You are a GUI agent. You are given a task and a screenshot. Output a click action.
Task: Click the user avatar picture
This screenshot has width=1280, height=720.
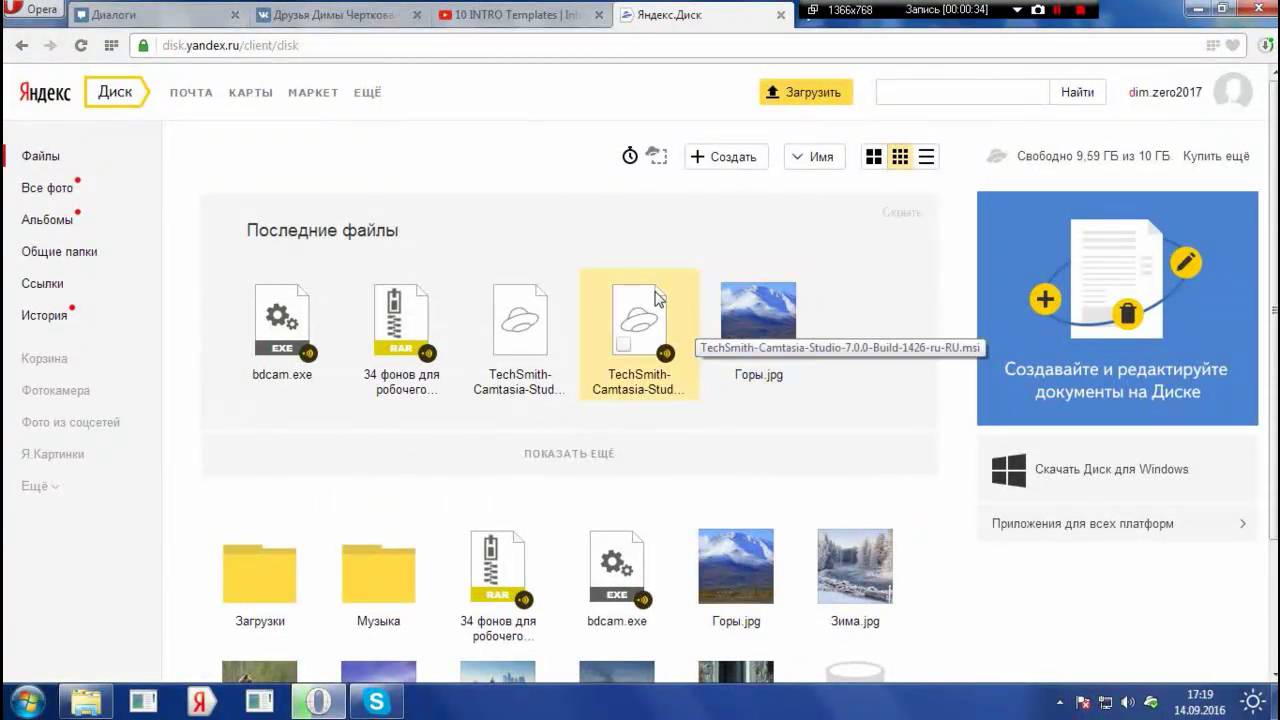coord(1233,91)
